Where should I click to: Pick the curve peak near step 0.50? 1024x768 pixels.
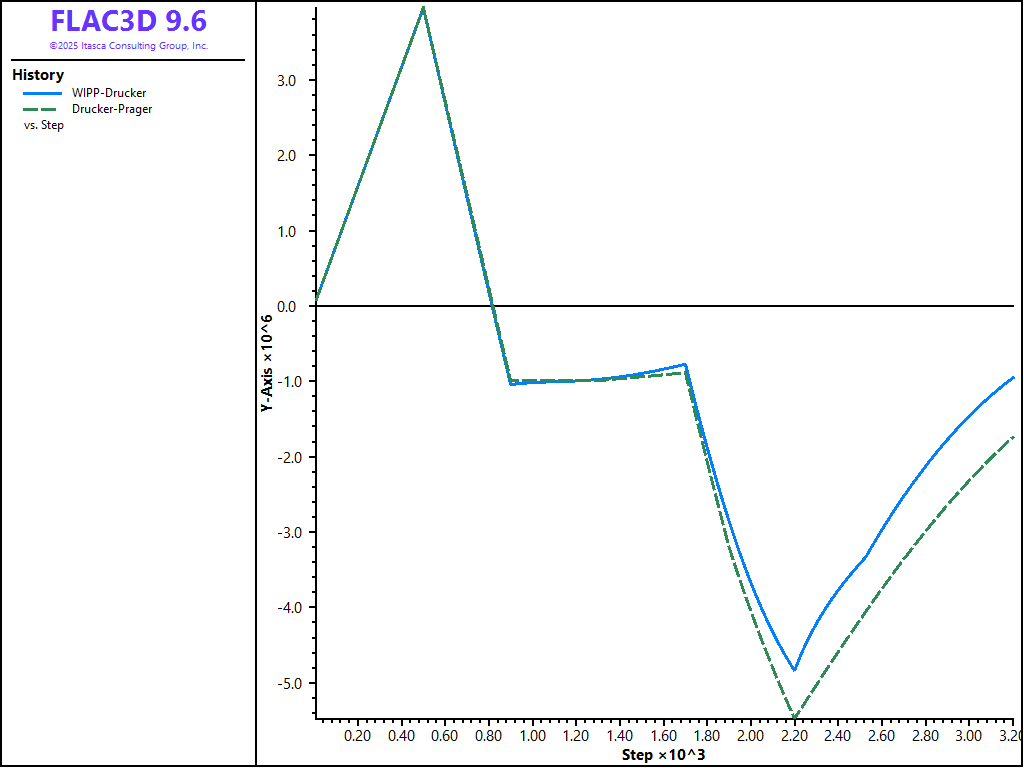(424, 8)
